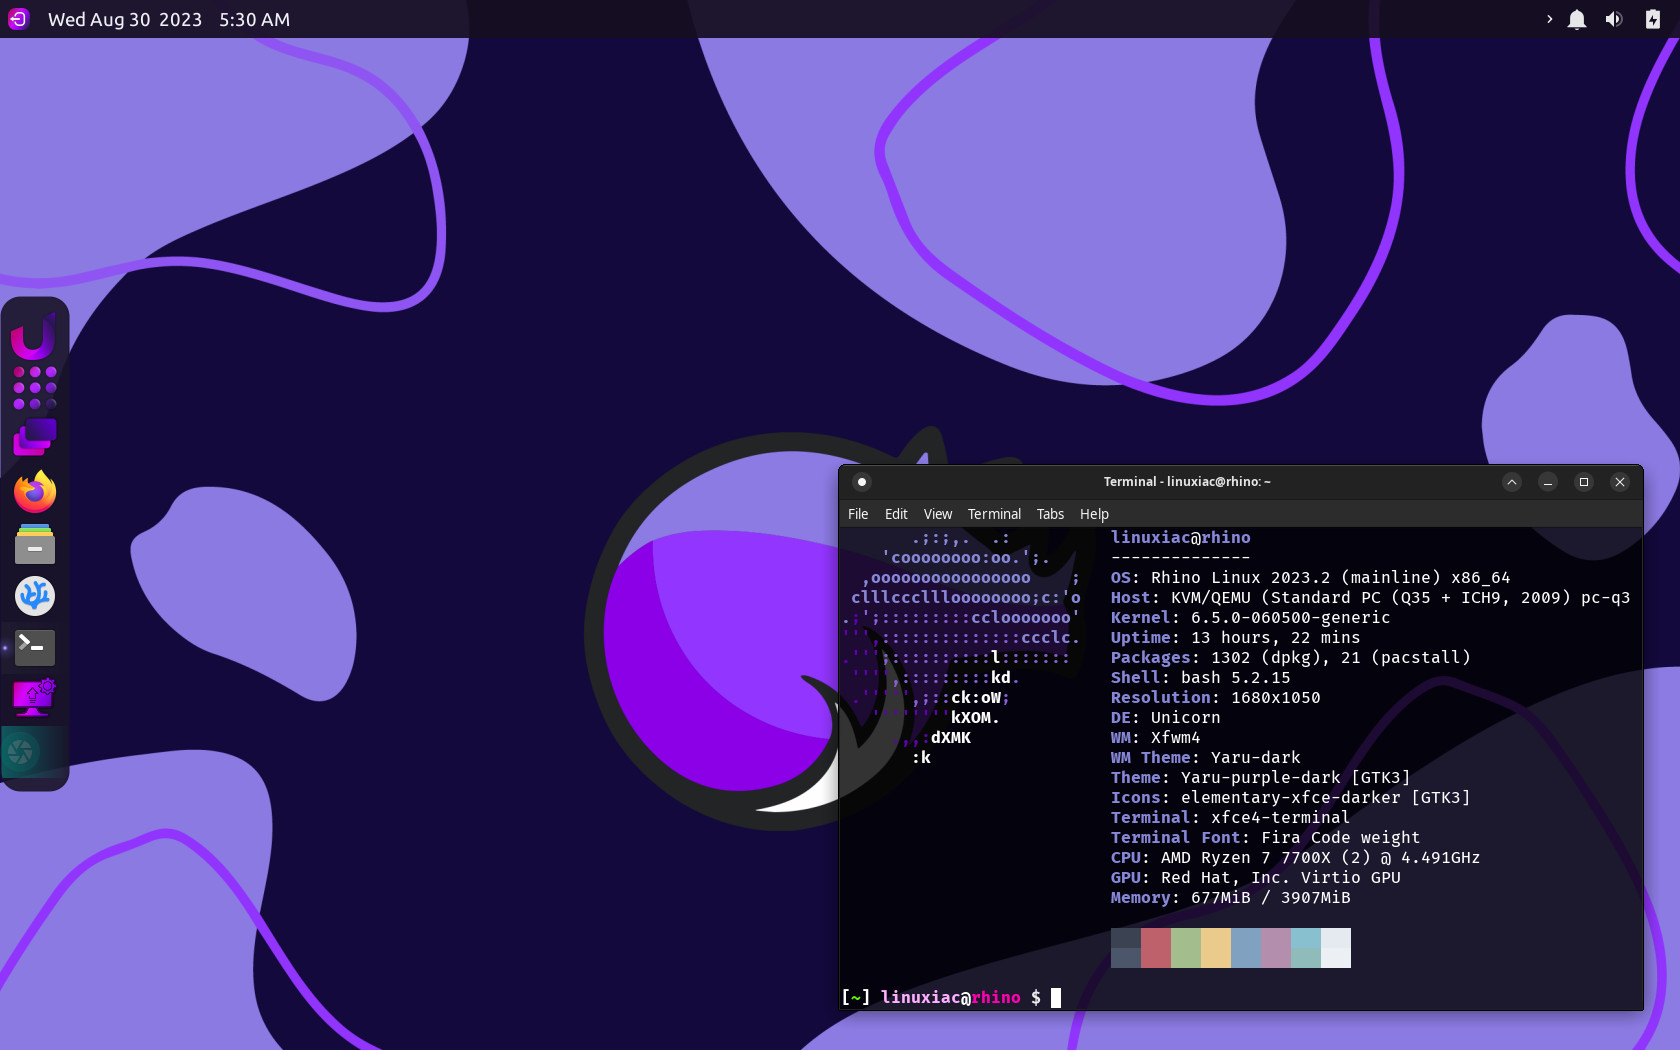The width and height of the screenshot is (1680, 1050).
Task: Open the workspaces overview dock icon
Action: [35, 439]
